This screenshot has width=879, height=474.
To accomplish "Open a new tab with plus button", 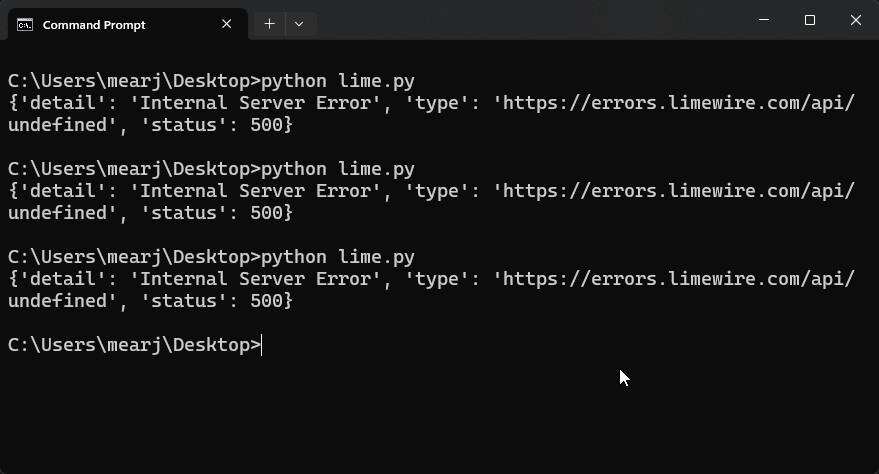I will (269, 25).
